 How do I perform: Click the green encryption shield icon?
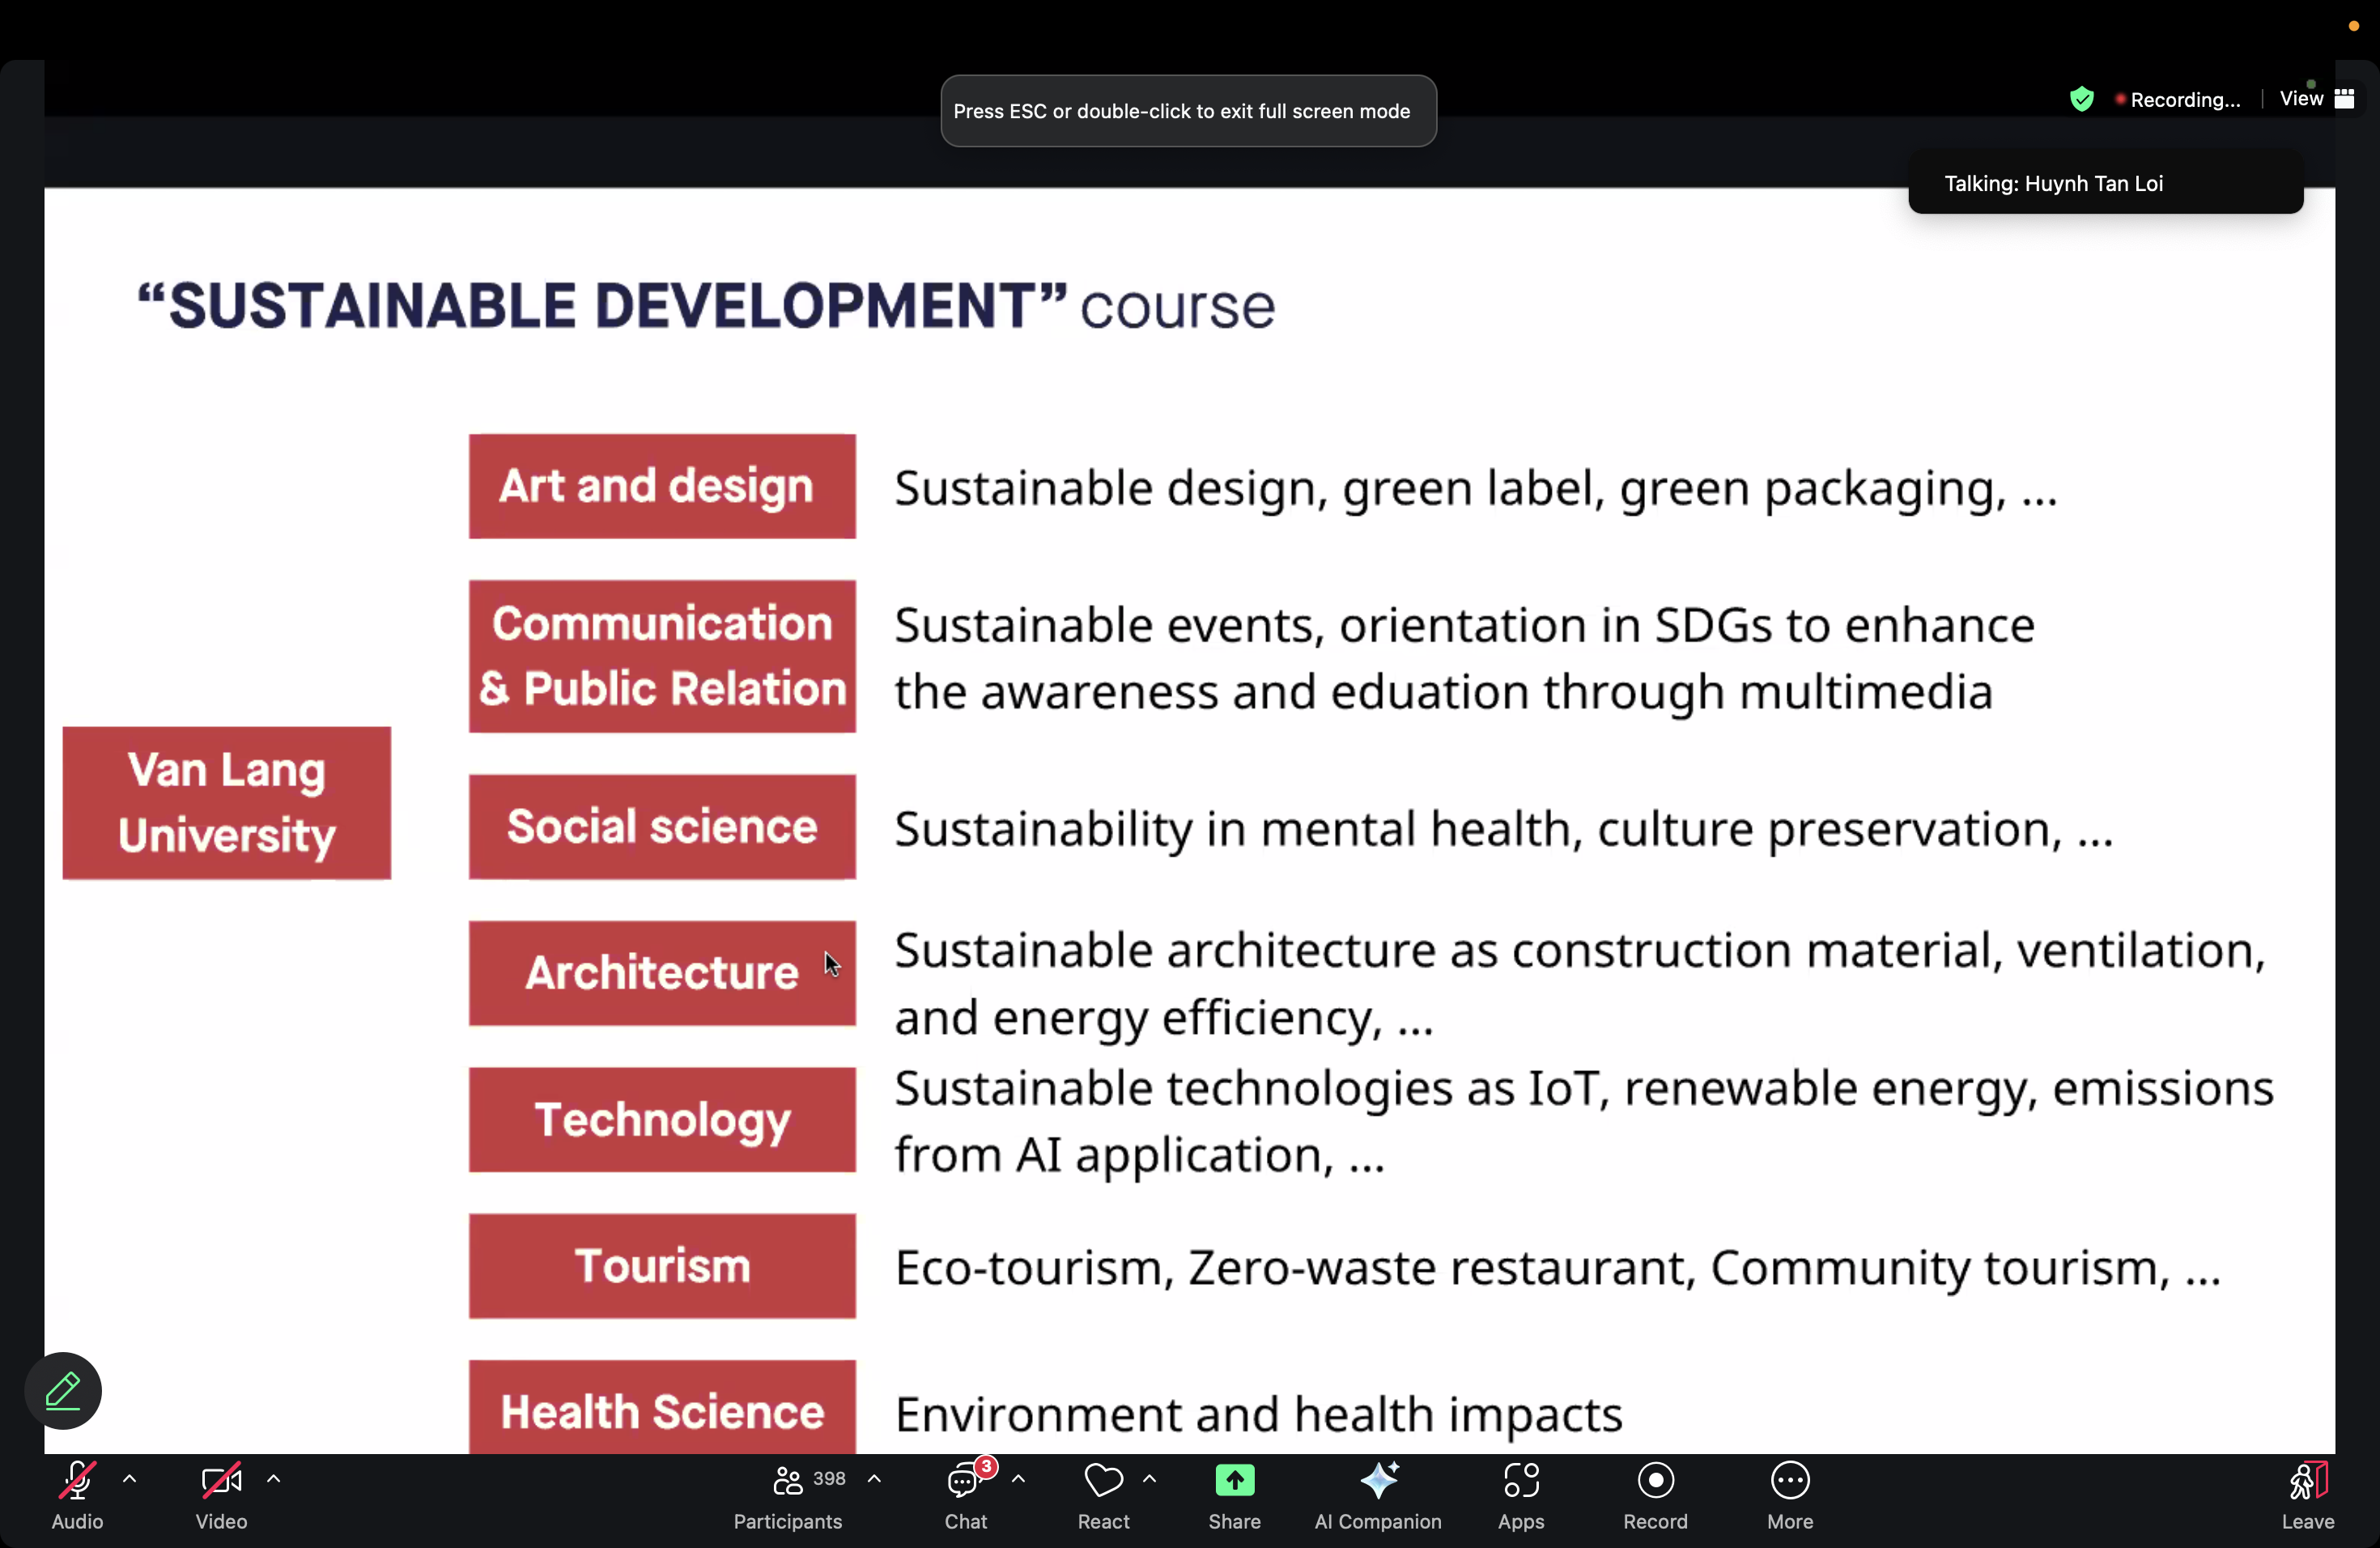tap(2082, 99)
